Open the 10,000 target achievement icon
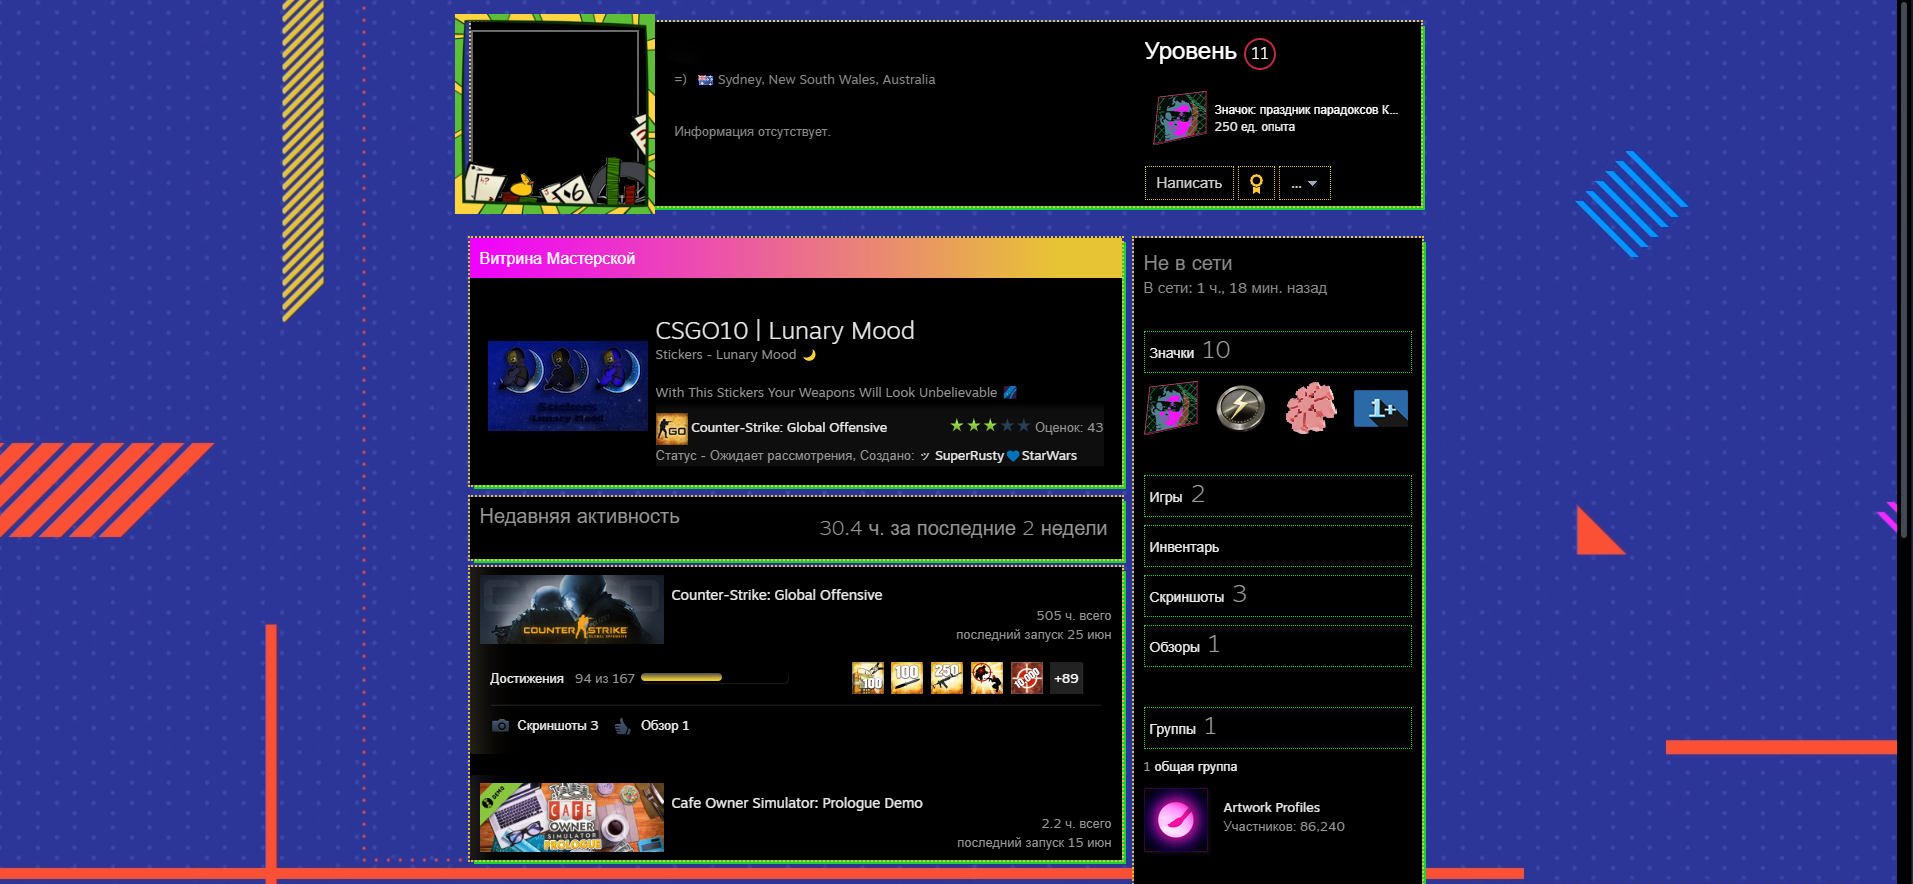1913x884 pixels. click(x=1027, y=678)
